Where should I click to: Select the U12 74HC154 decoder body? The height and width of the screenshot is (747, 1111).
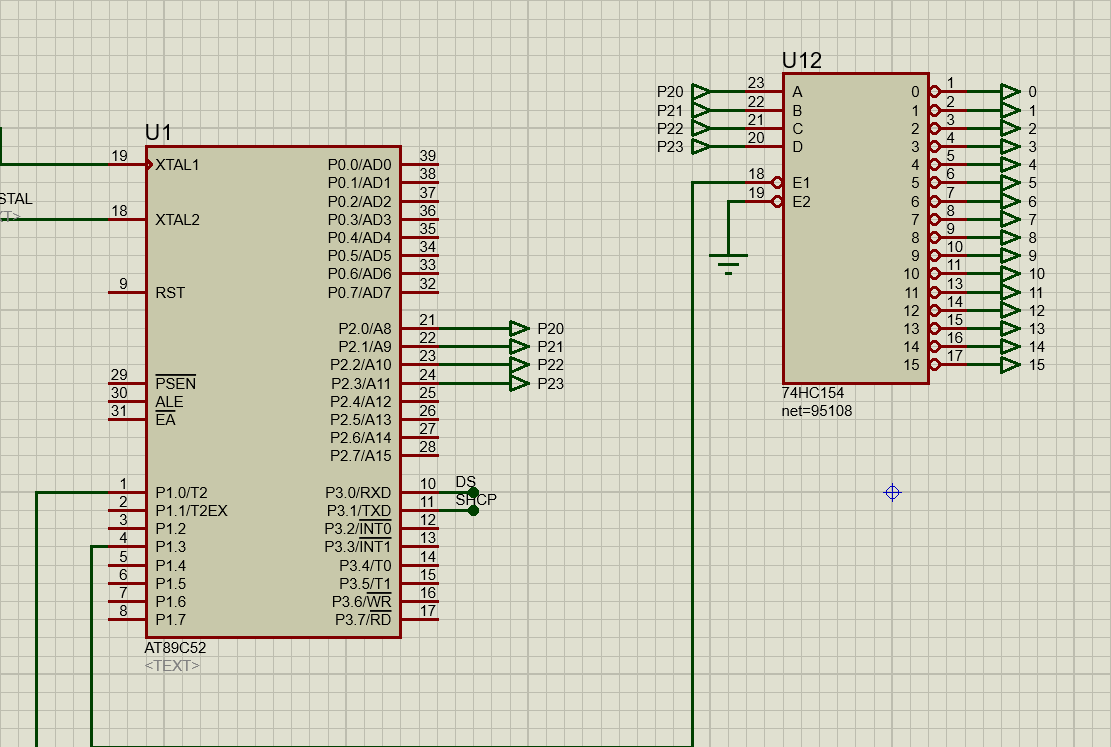[855, 228]
